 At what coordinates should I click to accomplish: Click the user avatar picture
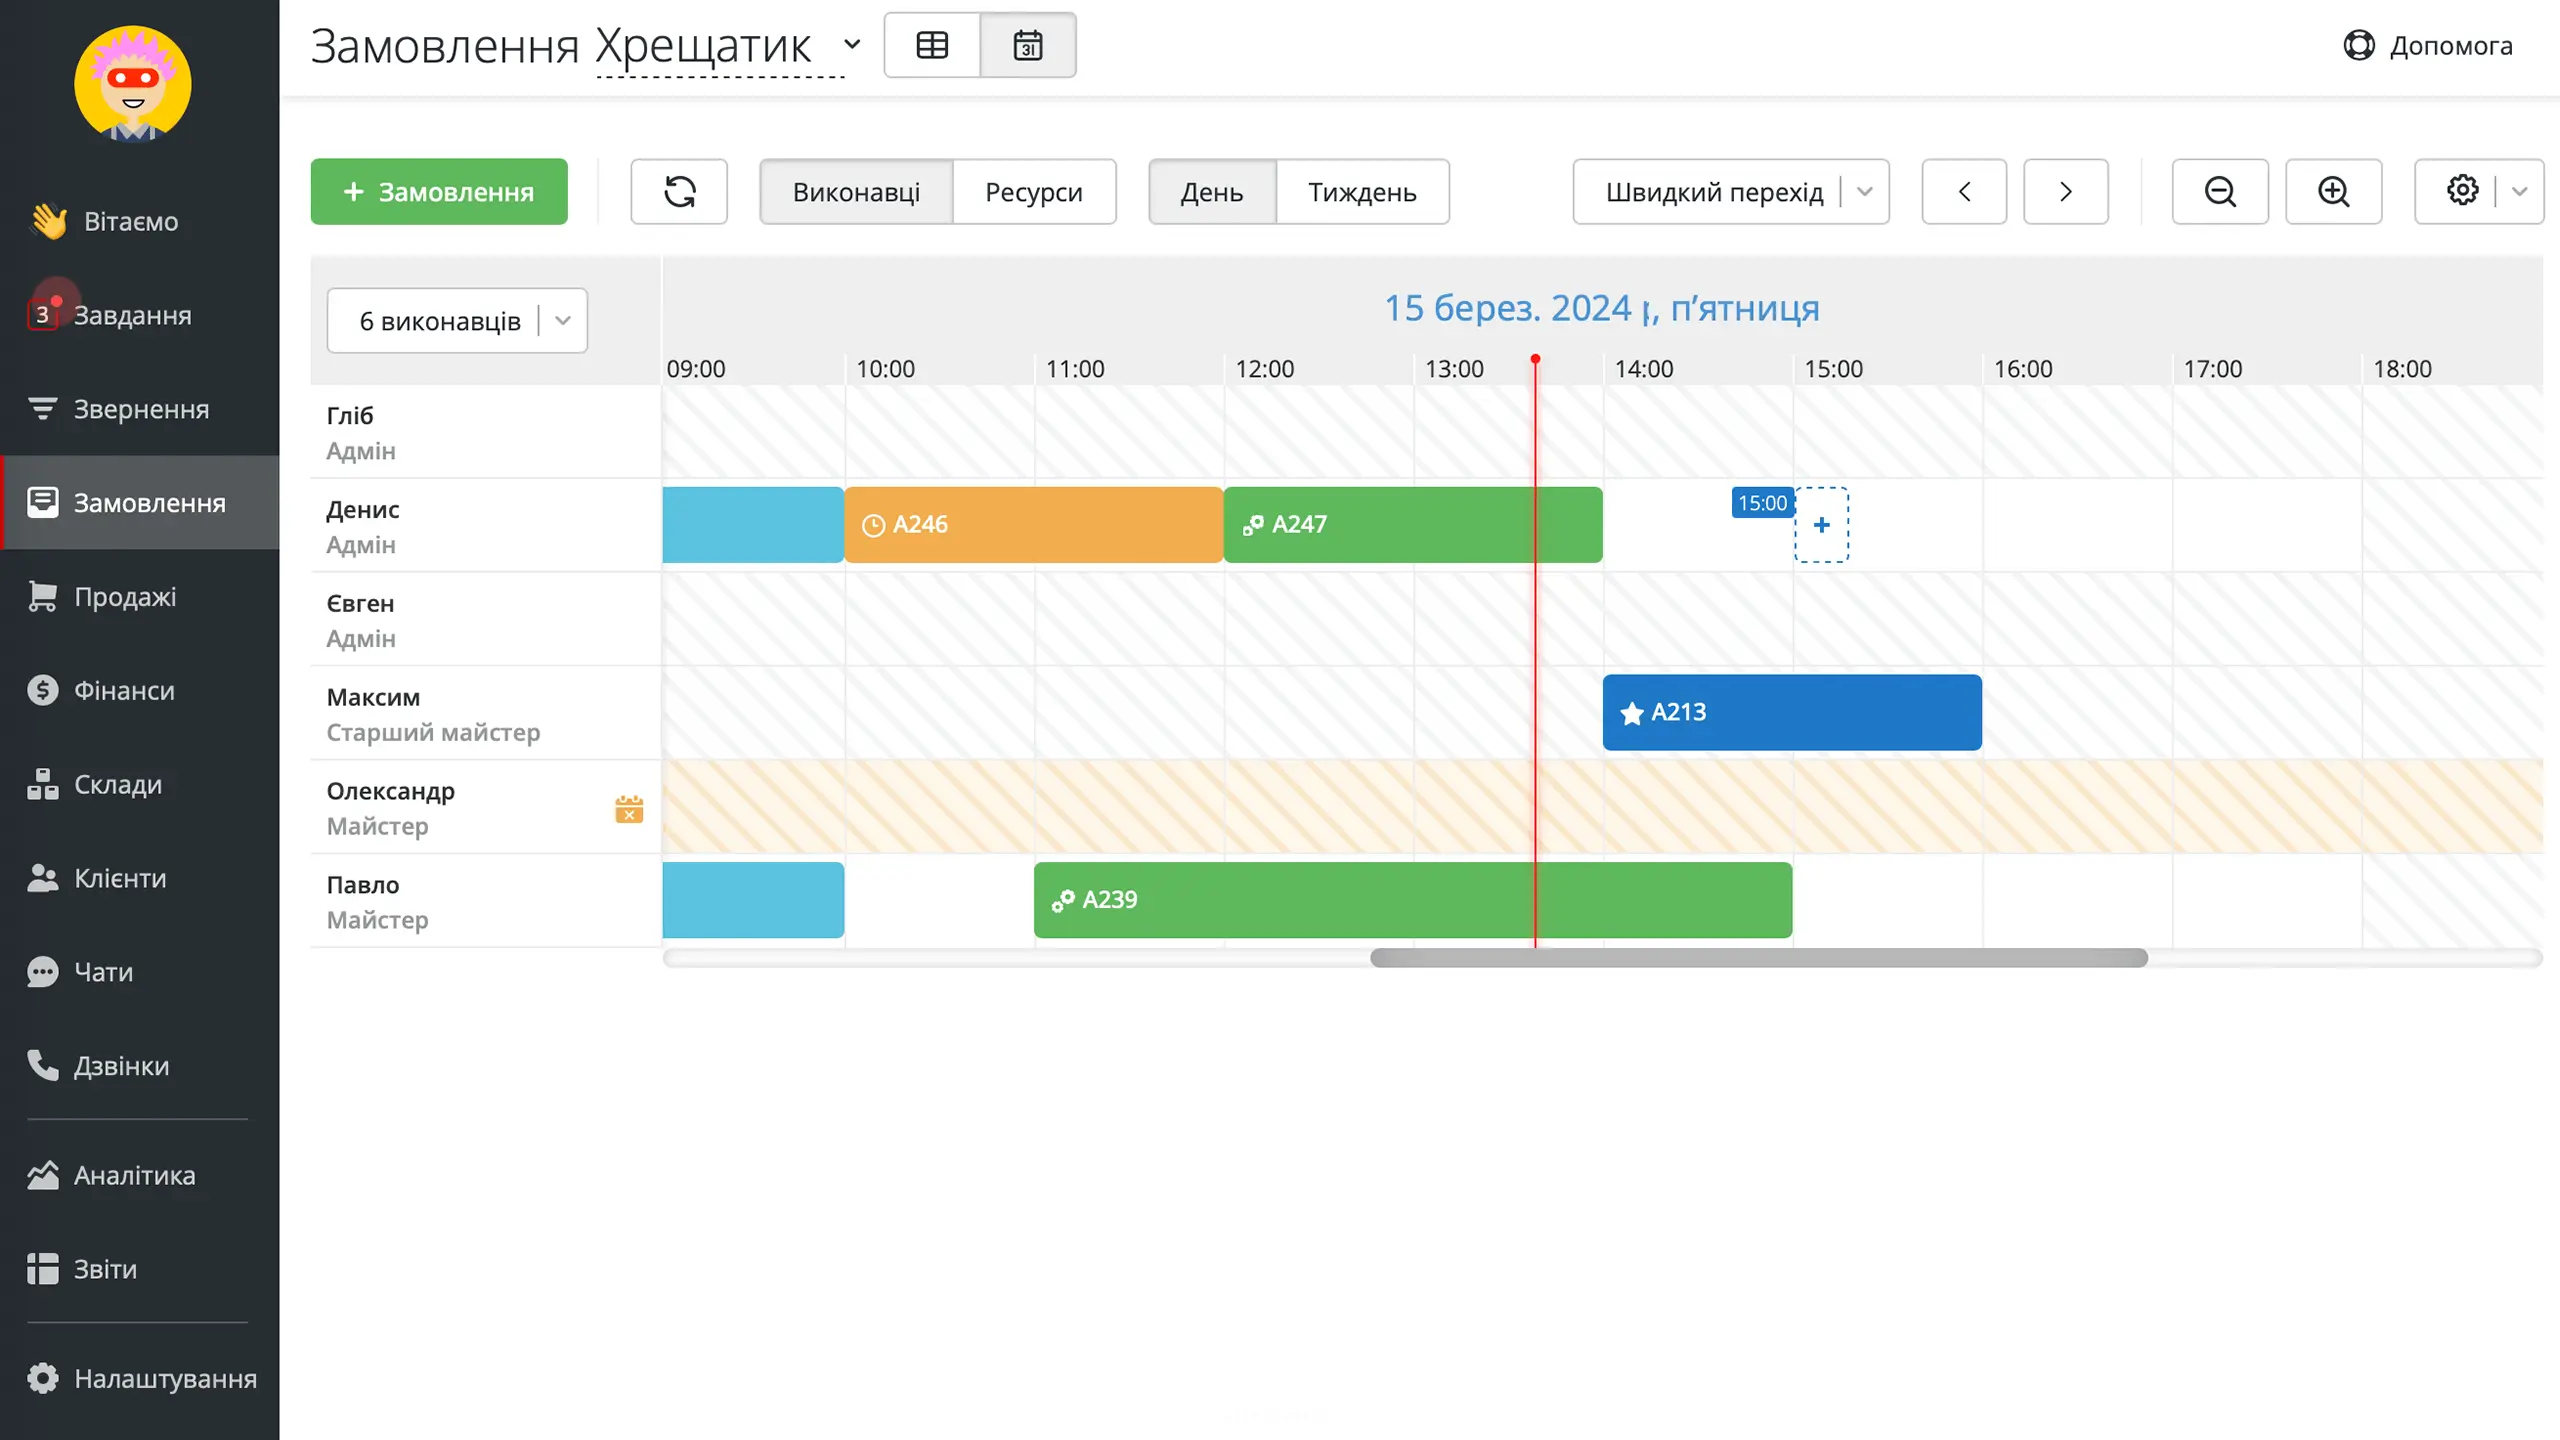pos(132,84)
